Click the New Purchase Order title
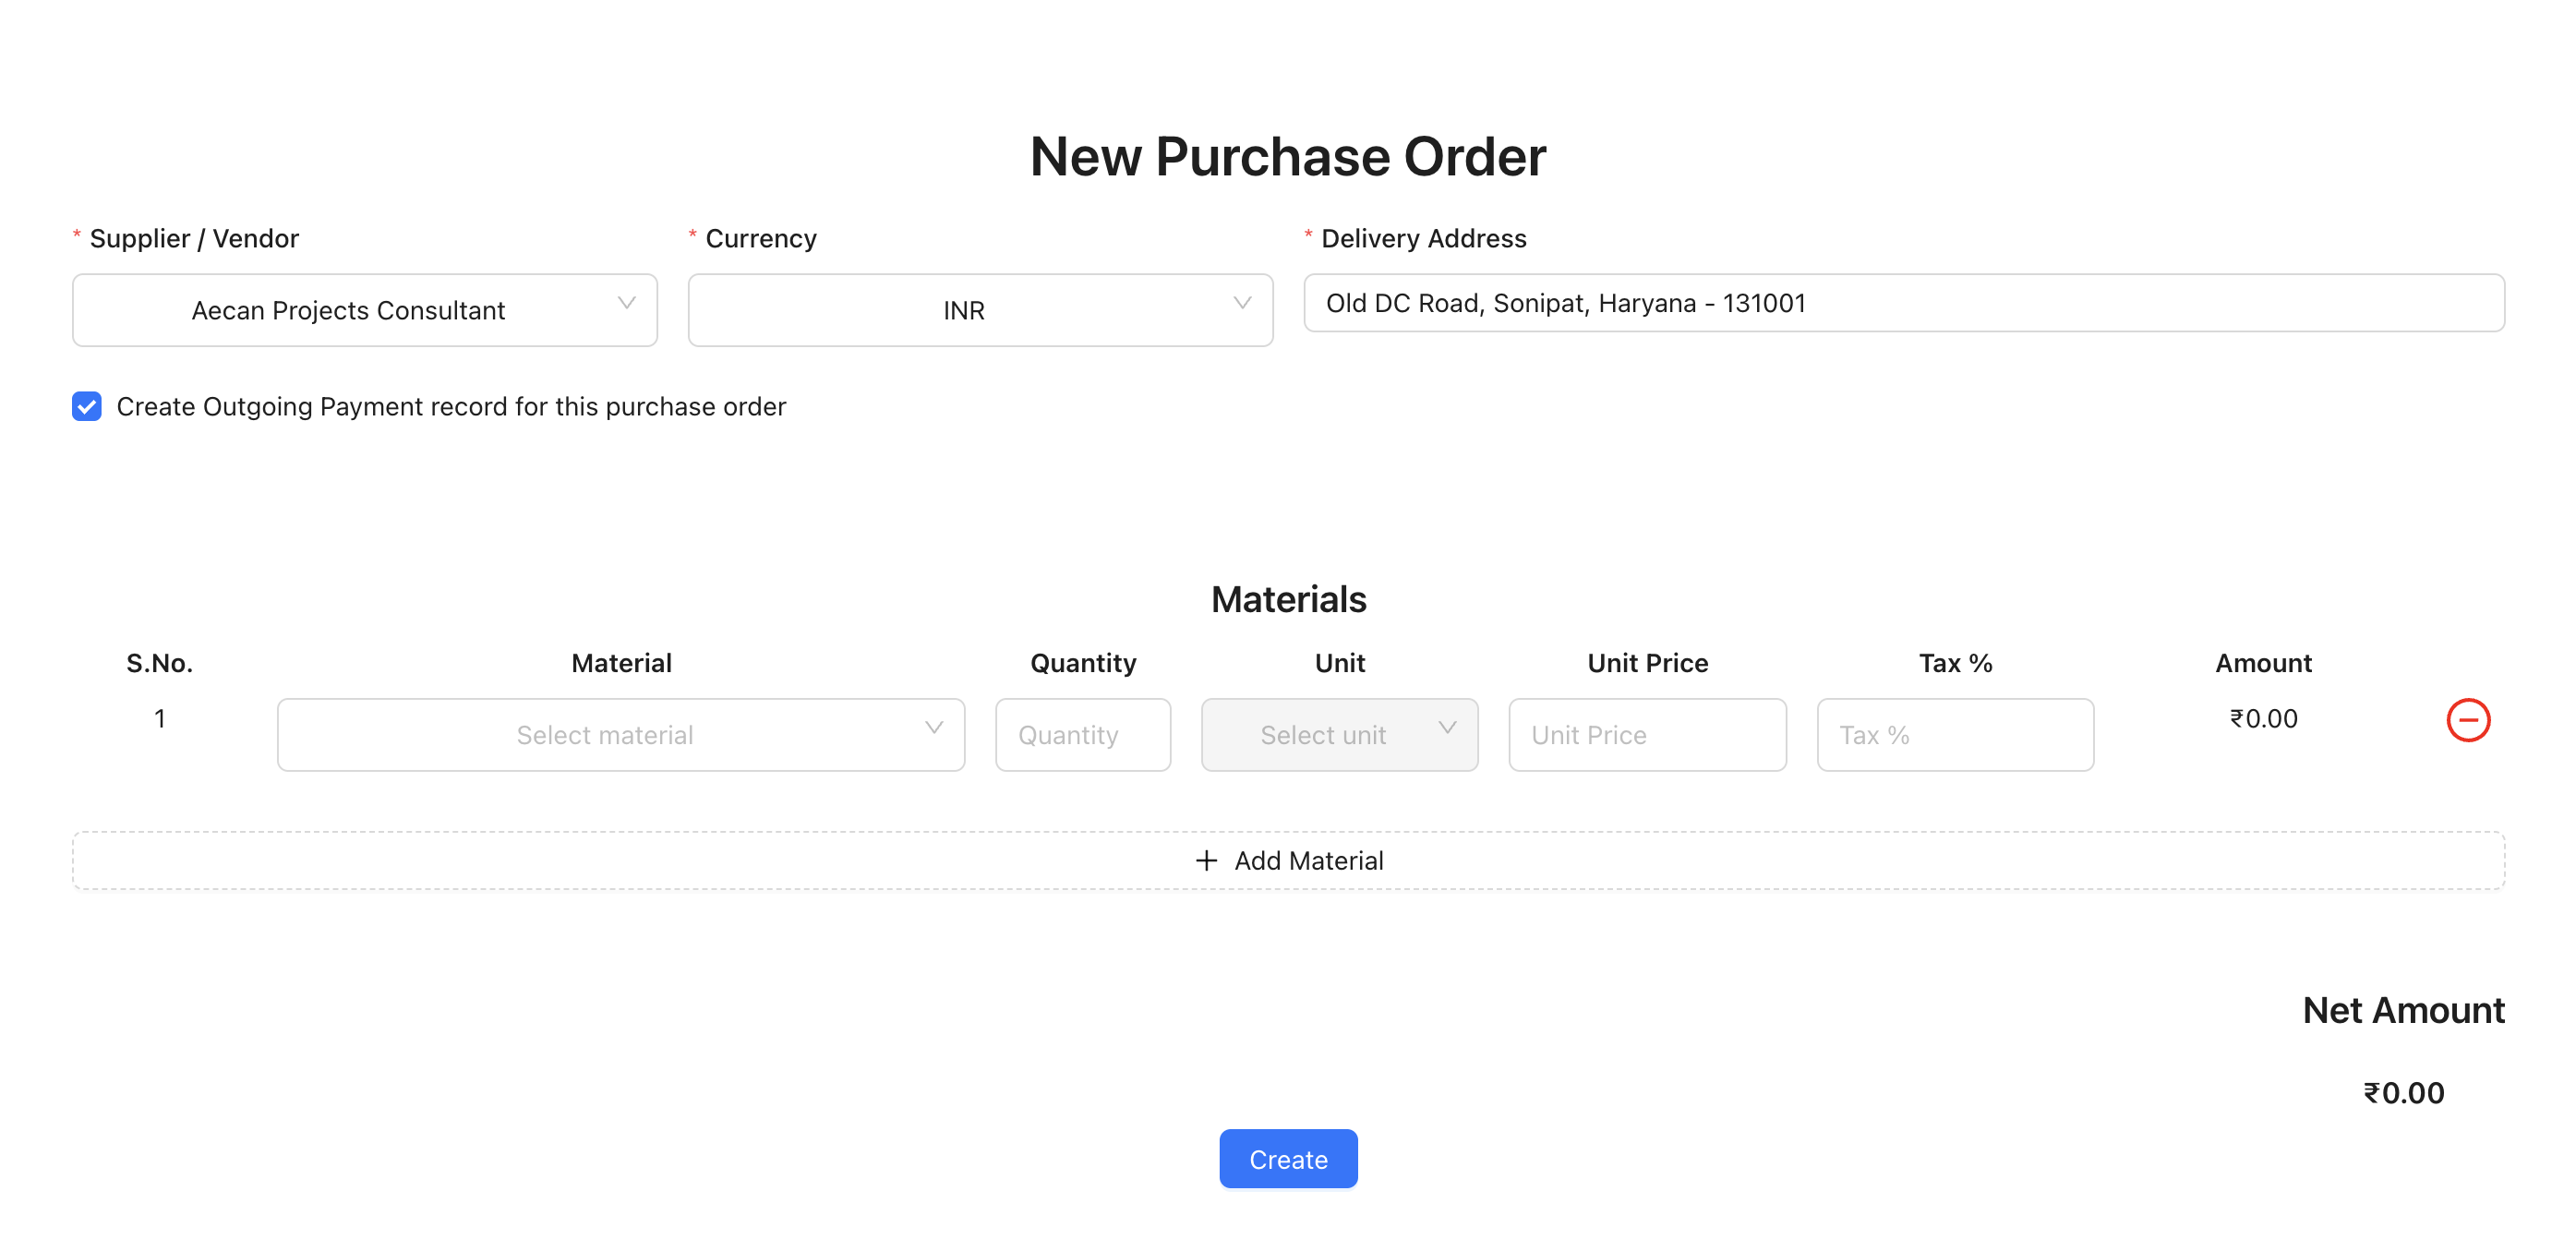The width and height of the screenshot is (2576, 1239). pos(1287,155)
